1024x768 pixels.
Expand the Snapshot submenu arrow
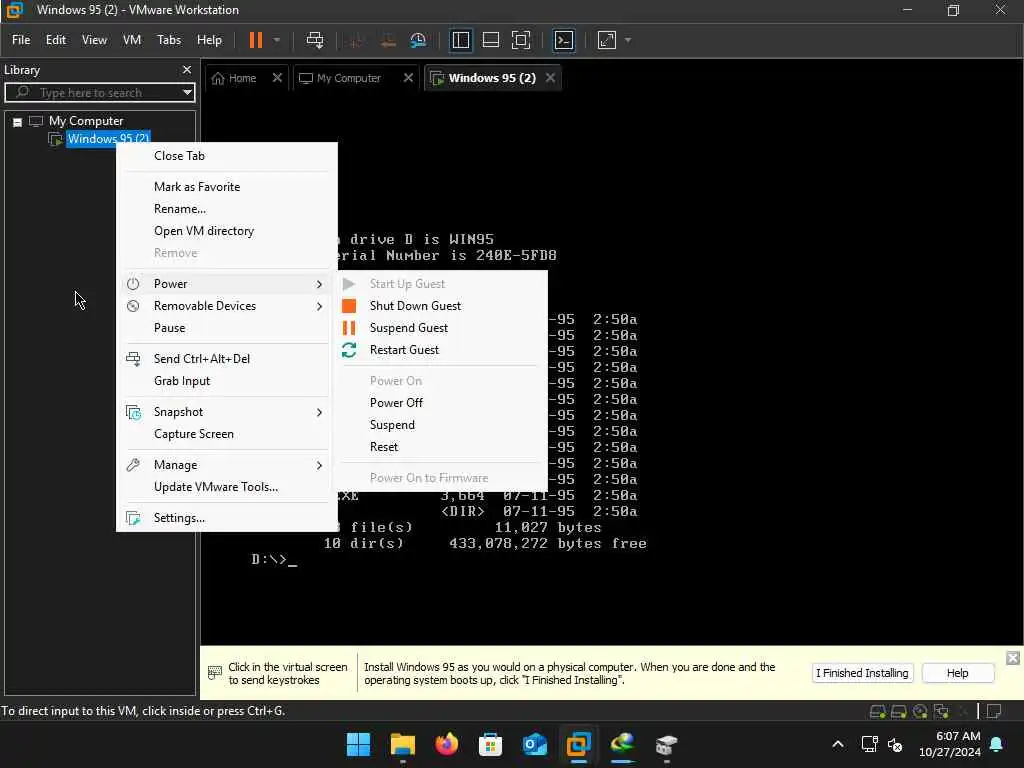point(319,412)
